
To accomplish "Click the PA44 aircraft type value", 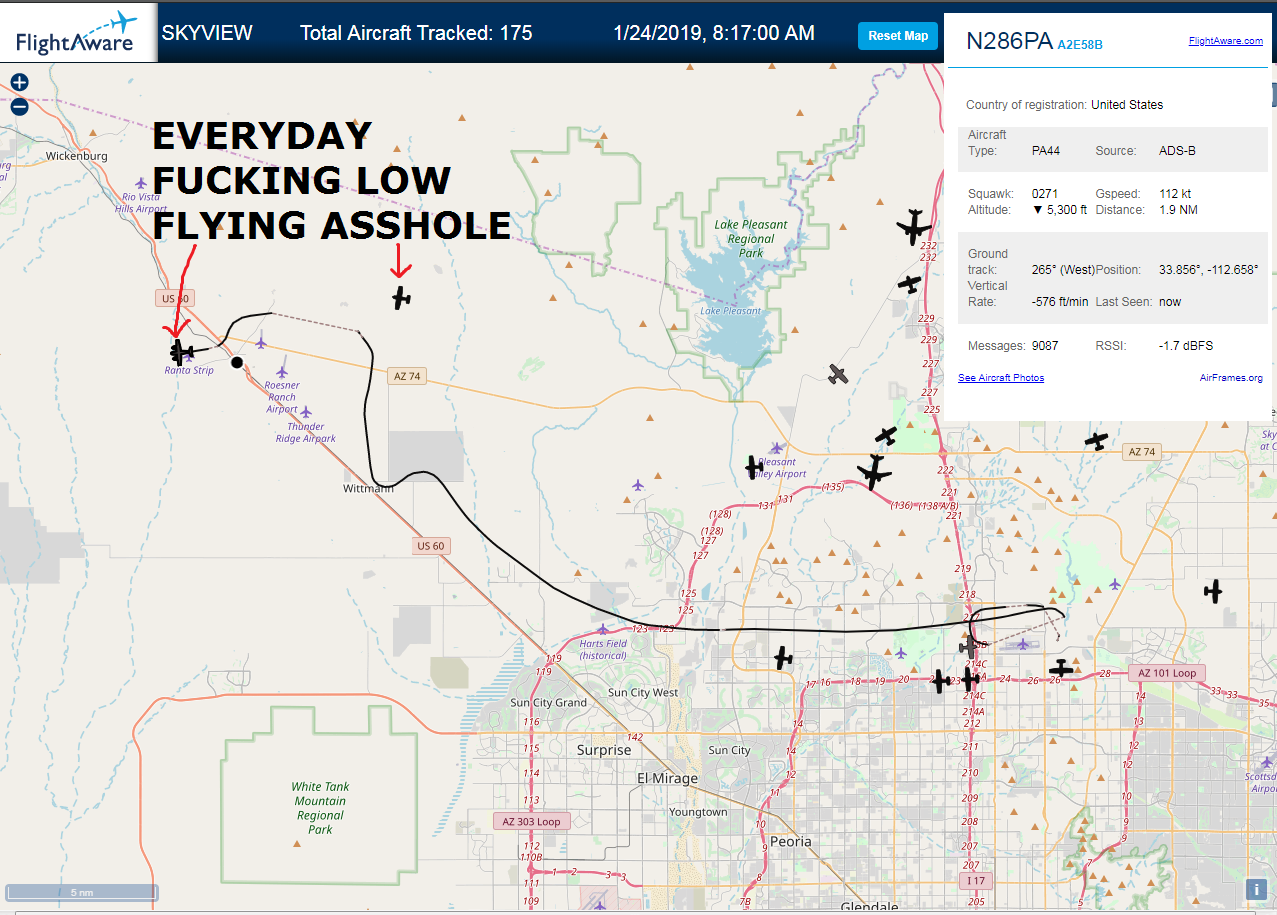I will 1046,151.
